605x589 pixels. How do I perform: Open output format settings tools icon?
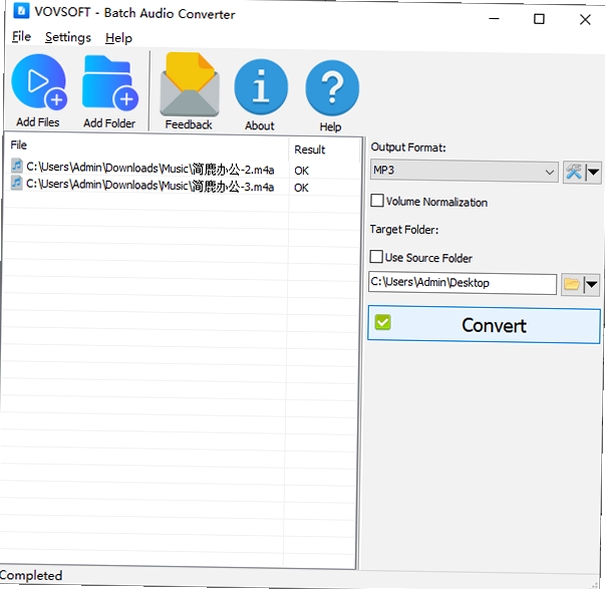pos(574,172)
